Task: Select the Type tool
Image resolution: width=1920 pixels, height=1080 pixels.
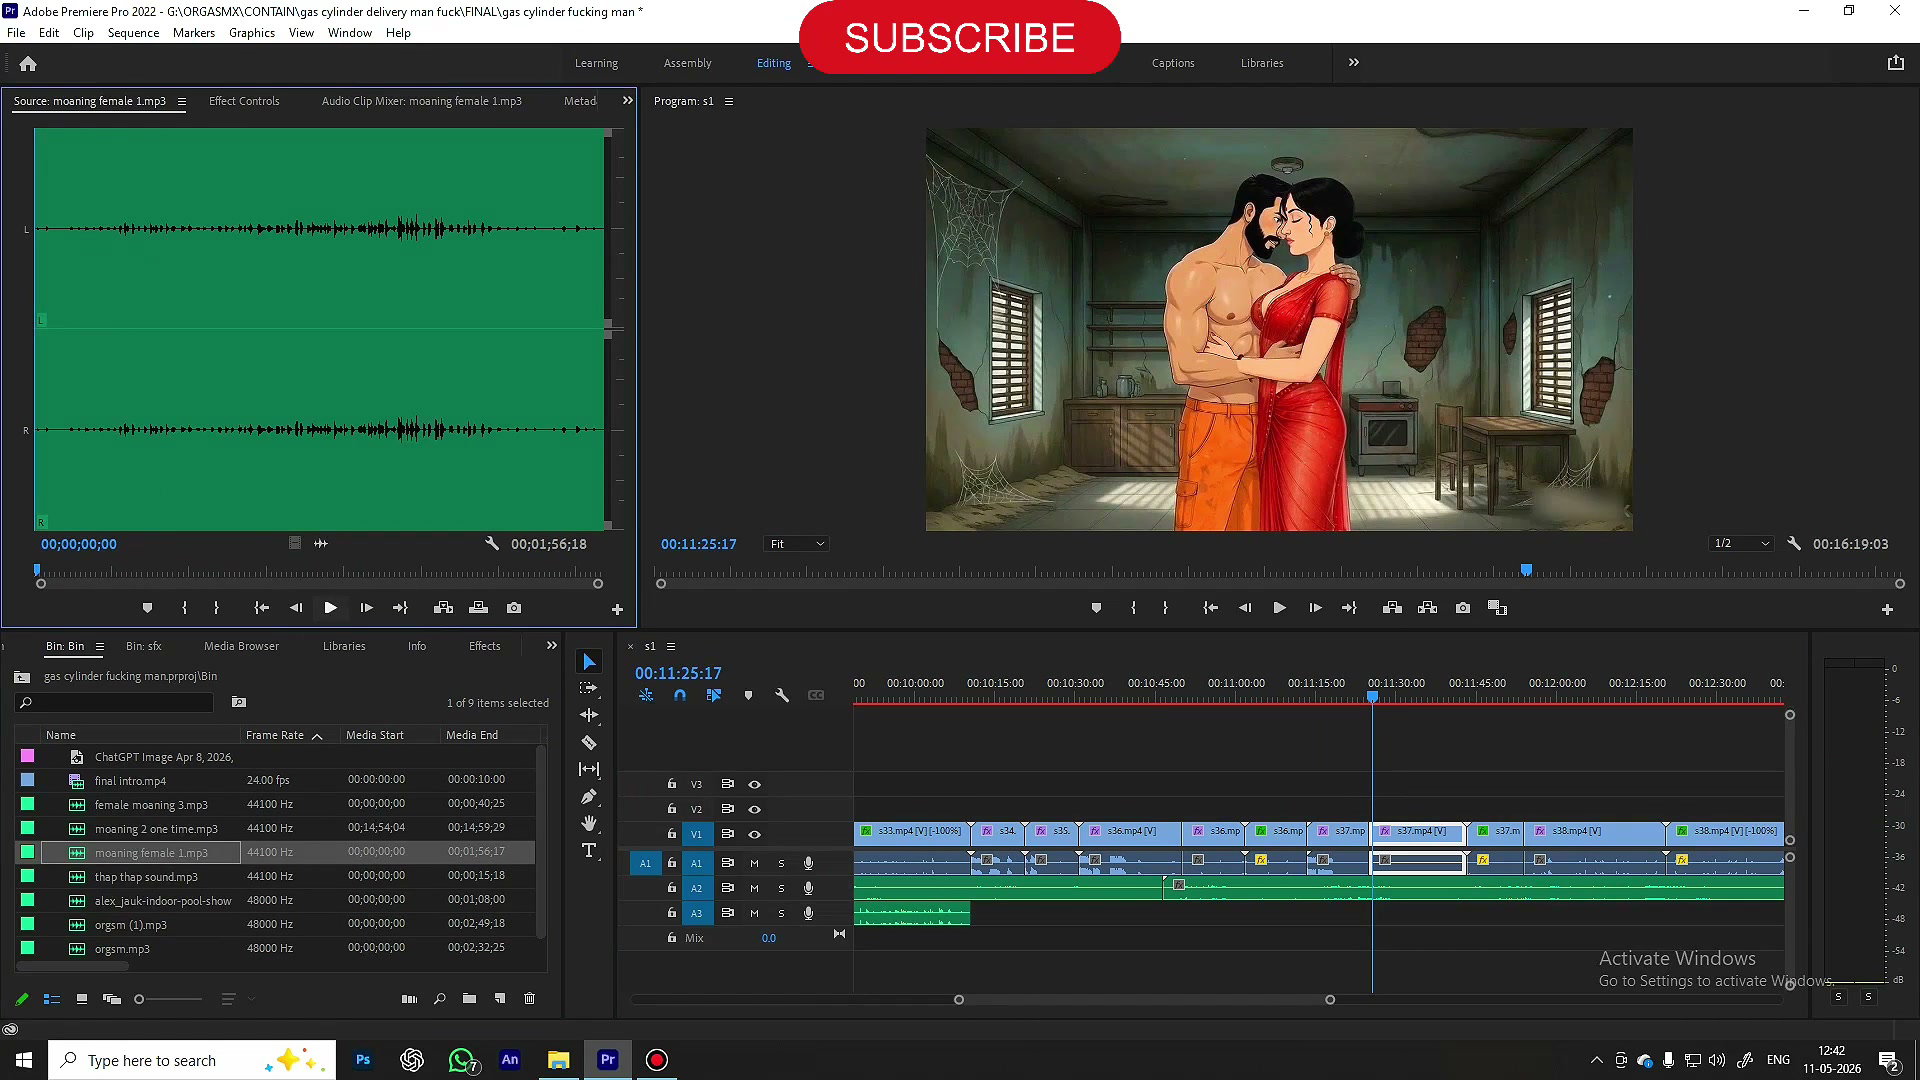Action: (589, 850)
